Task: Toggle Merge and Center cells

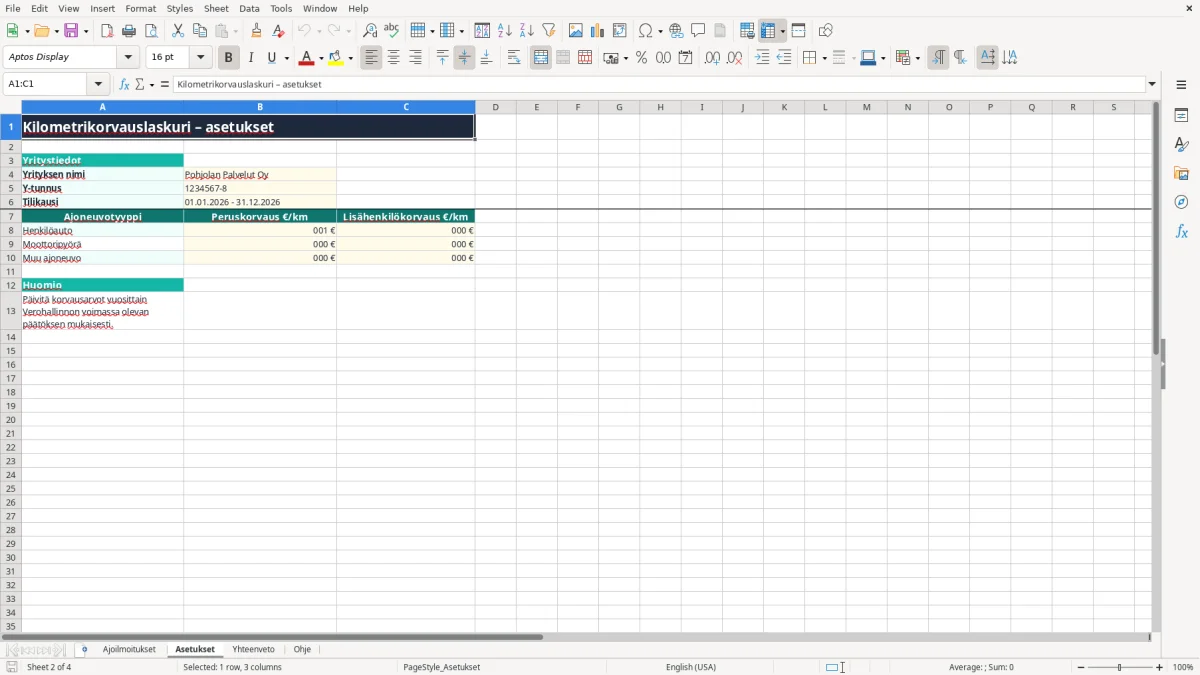Action: 541,58
